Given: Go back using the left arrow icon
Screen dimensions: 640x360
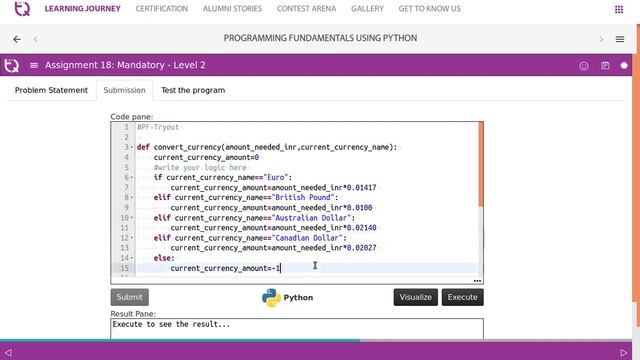Looking at the screenshot, I should 17,39.
